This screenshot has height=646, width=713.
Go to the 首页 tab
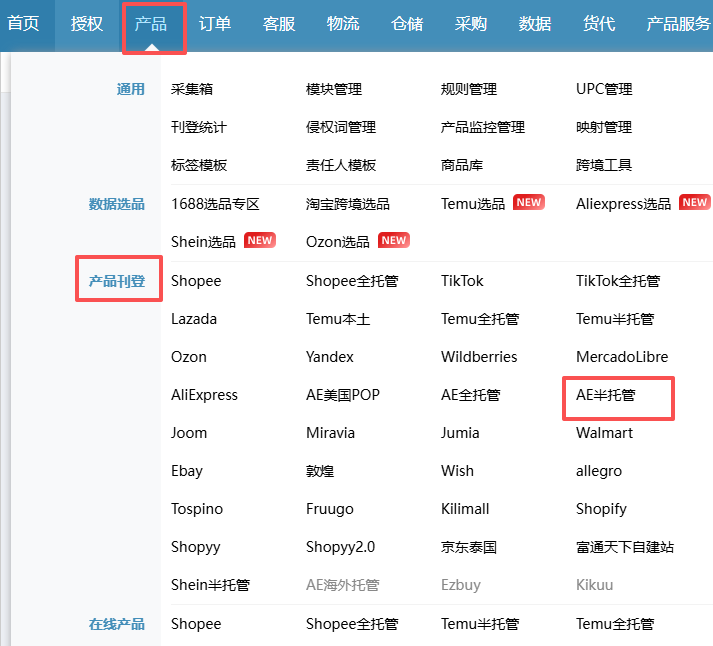[23, 24]
